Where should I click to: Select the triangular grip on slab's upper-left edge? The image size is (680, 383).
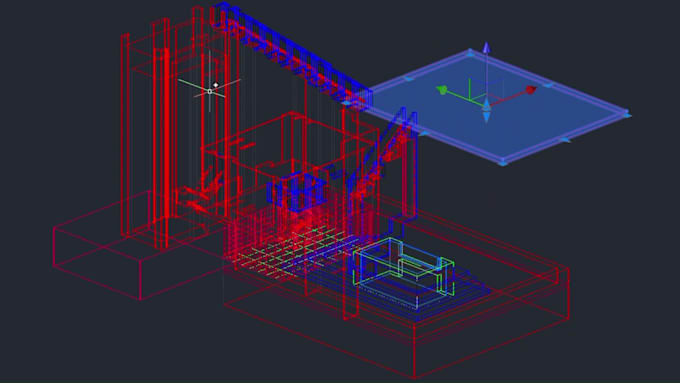(x=409, y=79)
